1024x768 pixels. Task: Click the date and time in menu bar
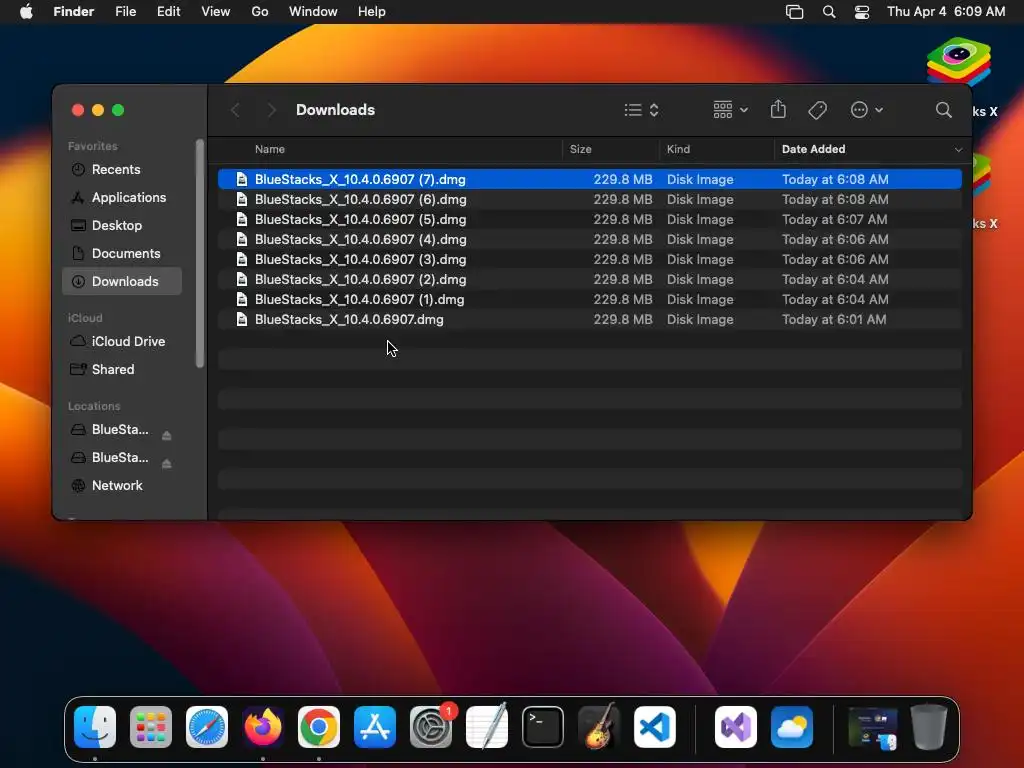pyautogui.click(x=946, y=12)
